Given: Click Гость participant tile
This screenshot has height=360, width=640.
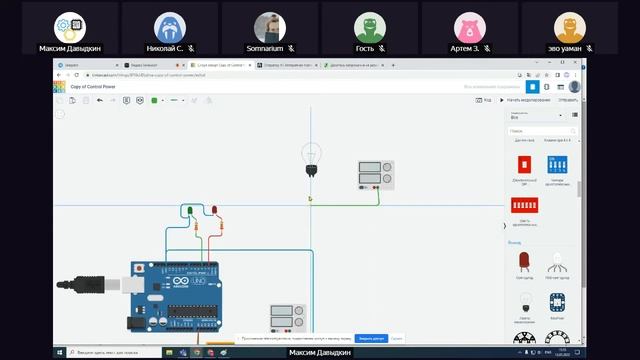Looking at the screenshot, I should click(x=370, y=28).
